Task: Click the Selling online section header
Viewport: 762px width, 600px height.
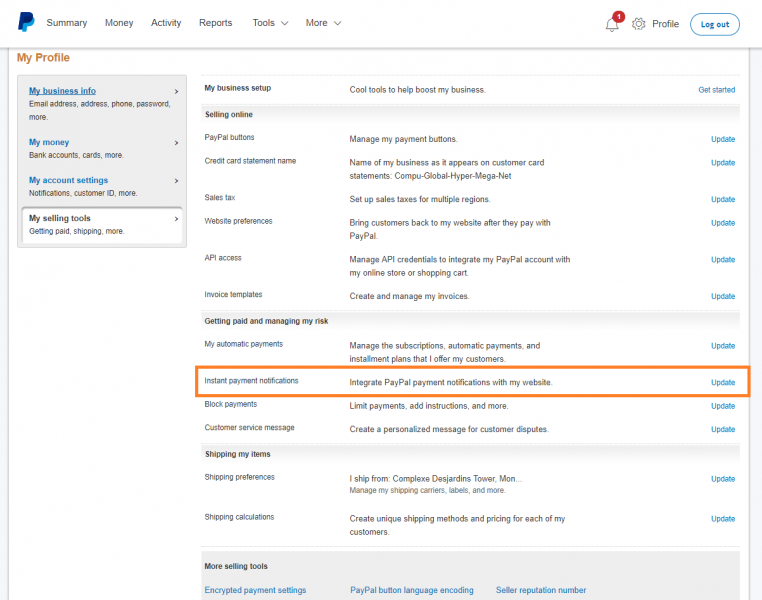Action: click(228, 115)
